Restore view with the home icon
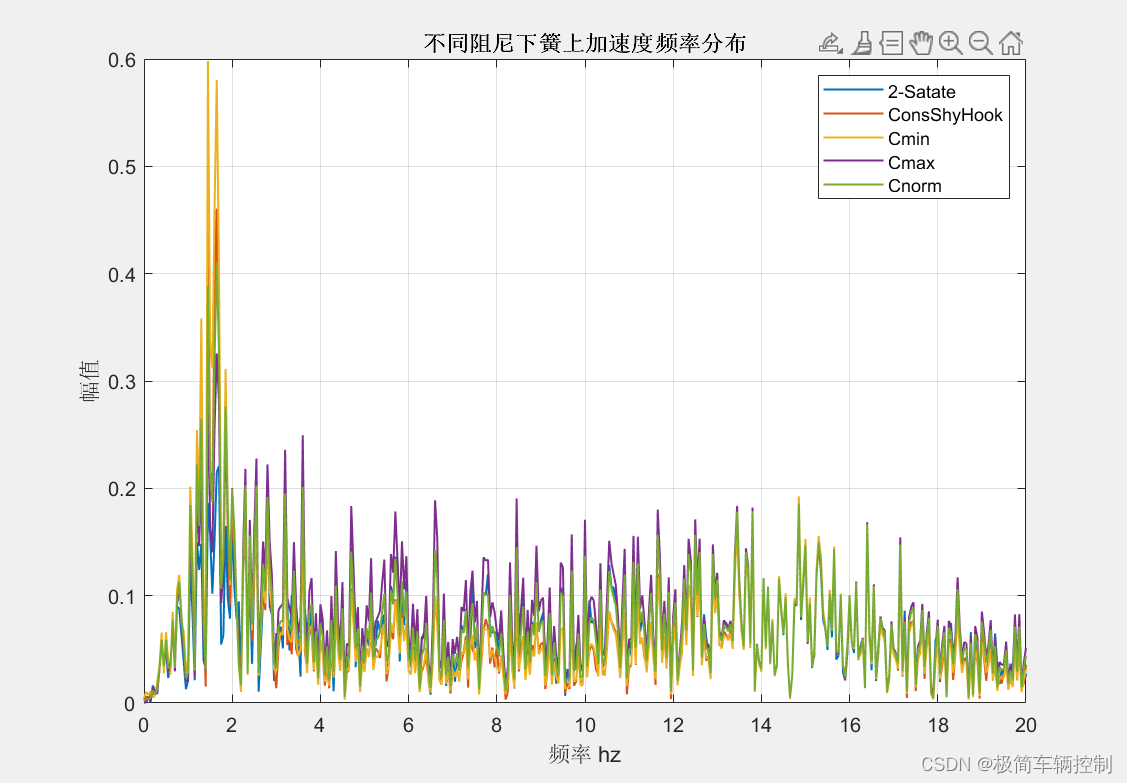Image resolution: width=1127 pixels, height=783 pixels. coord(1011,43)
